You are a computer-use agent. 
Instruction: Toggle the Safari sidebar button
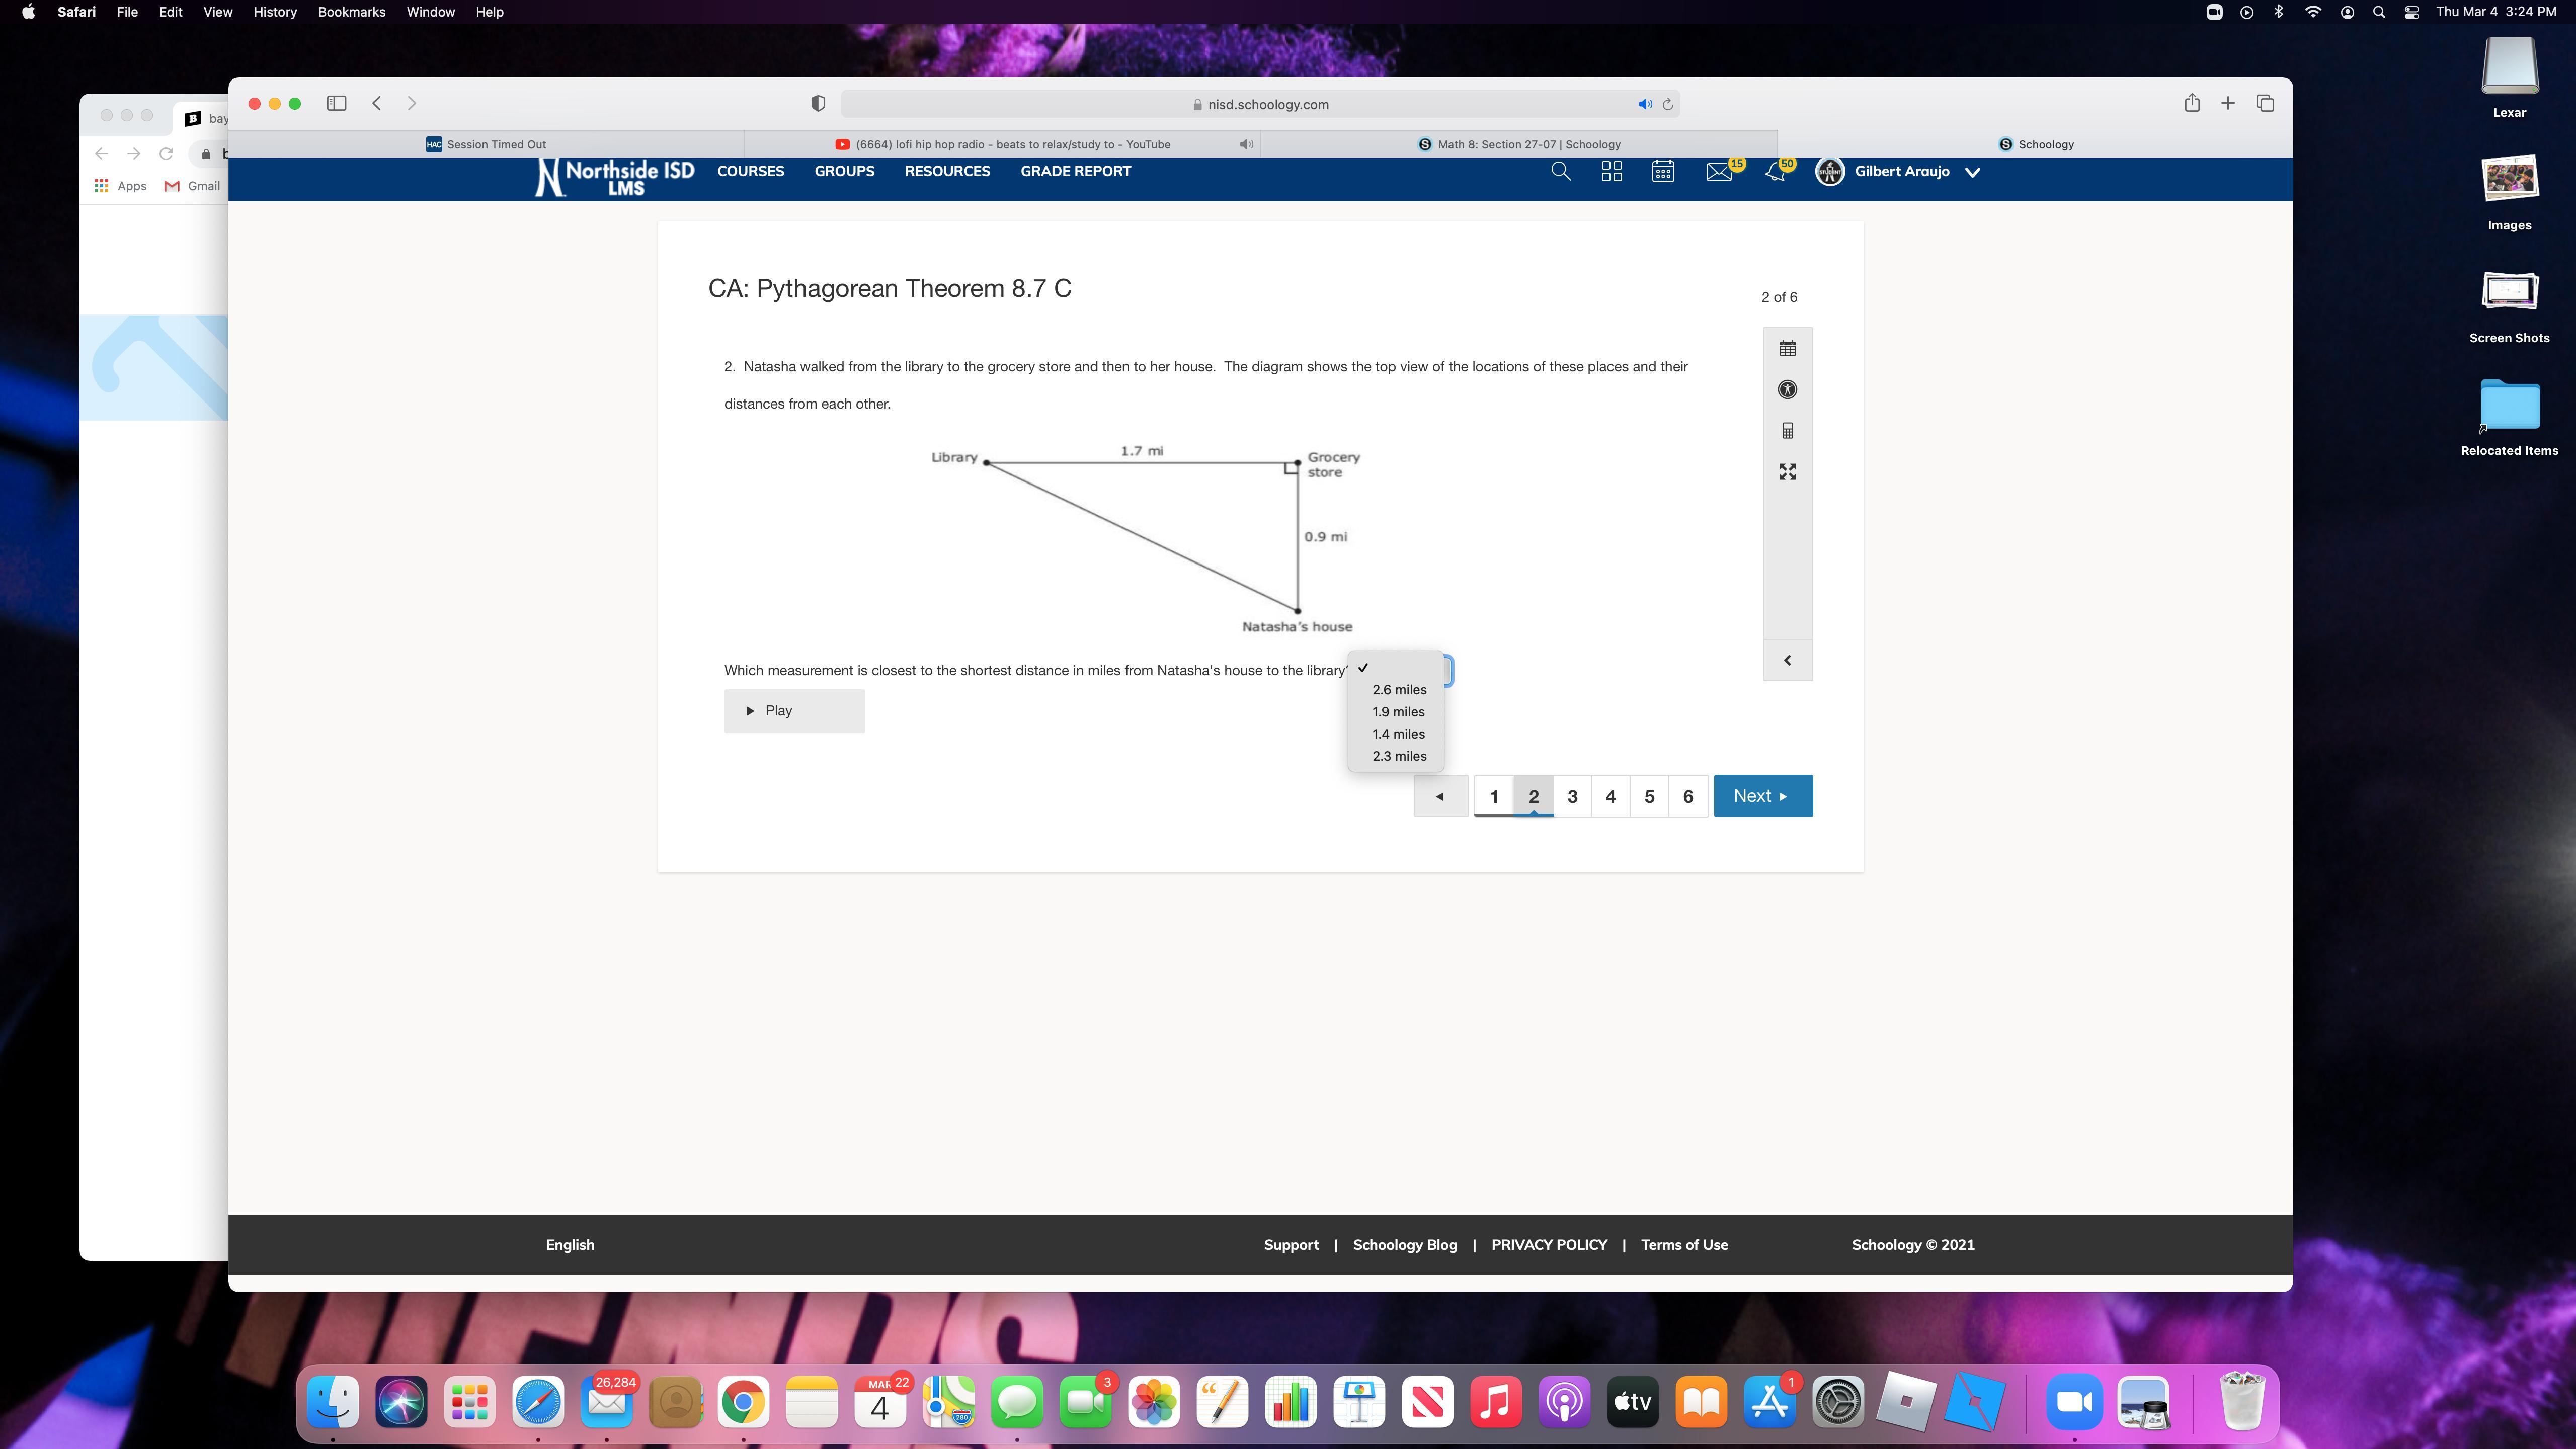click(x=336, y=103)
